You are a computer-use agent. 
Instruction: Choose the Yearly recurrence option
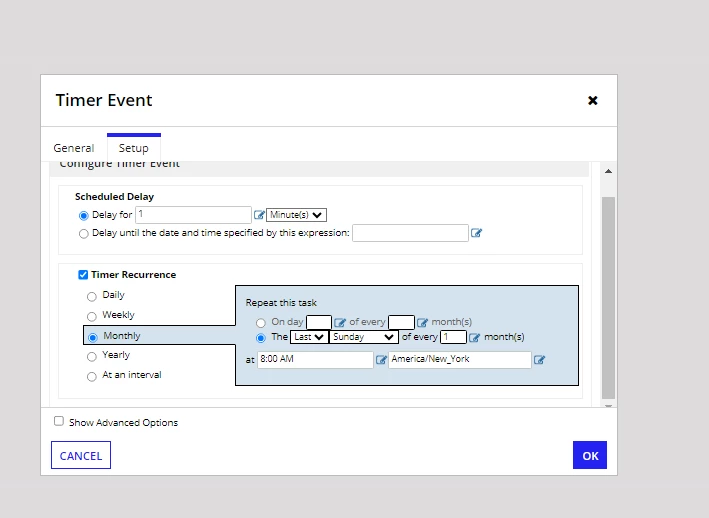coord(92,357)
